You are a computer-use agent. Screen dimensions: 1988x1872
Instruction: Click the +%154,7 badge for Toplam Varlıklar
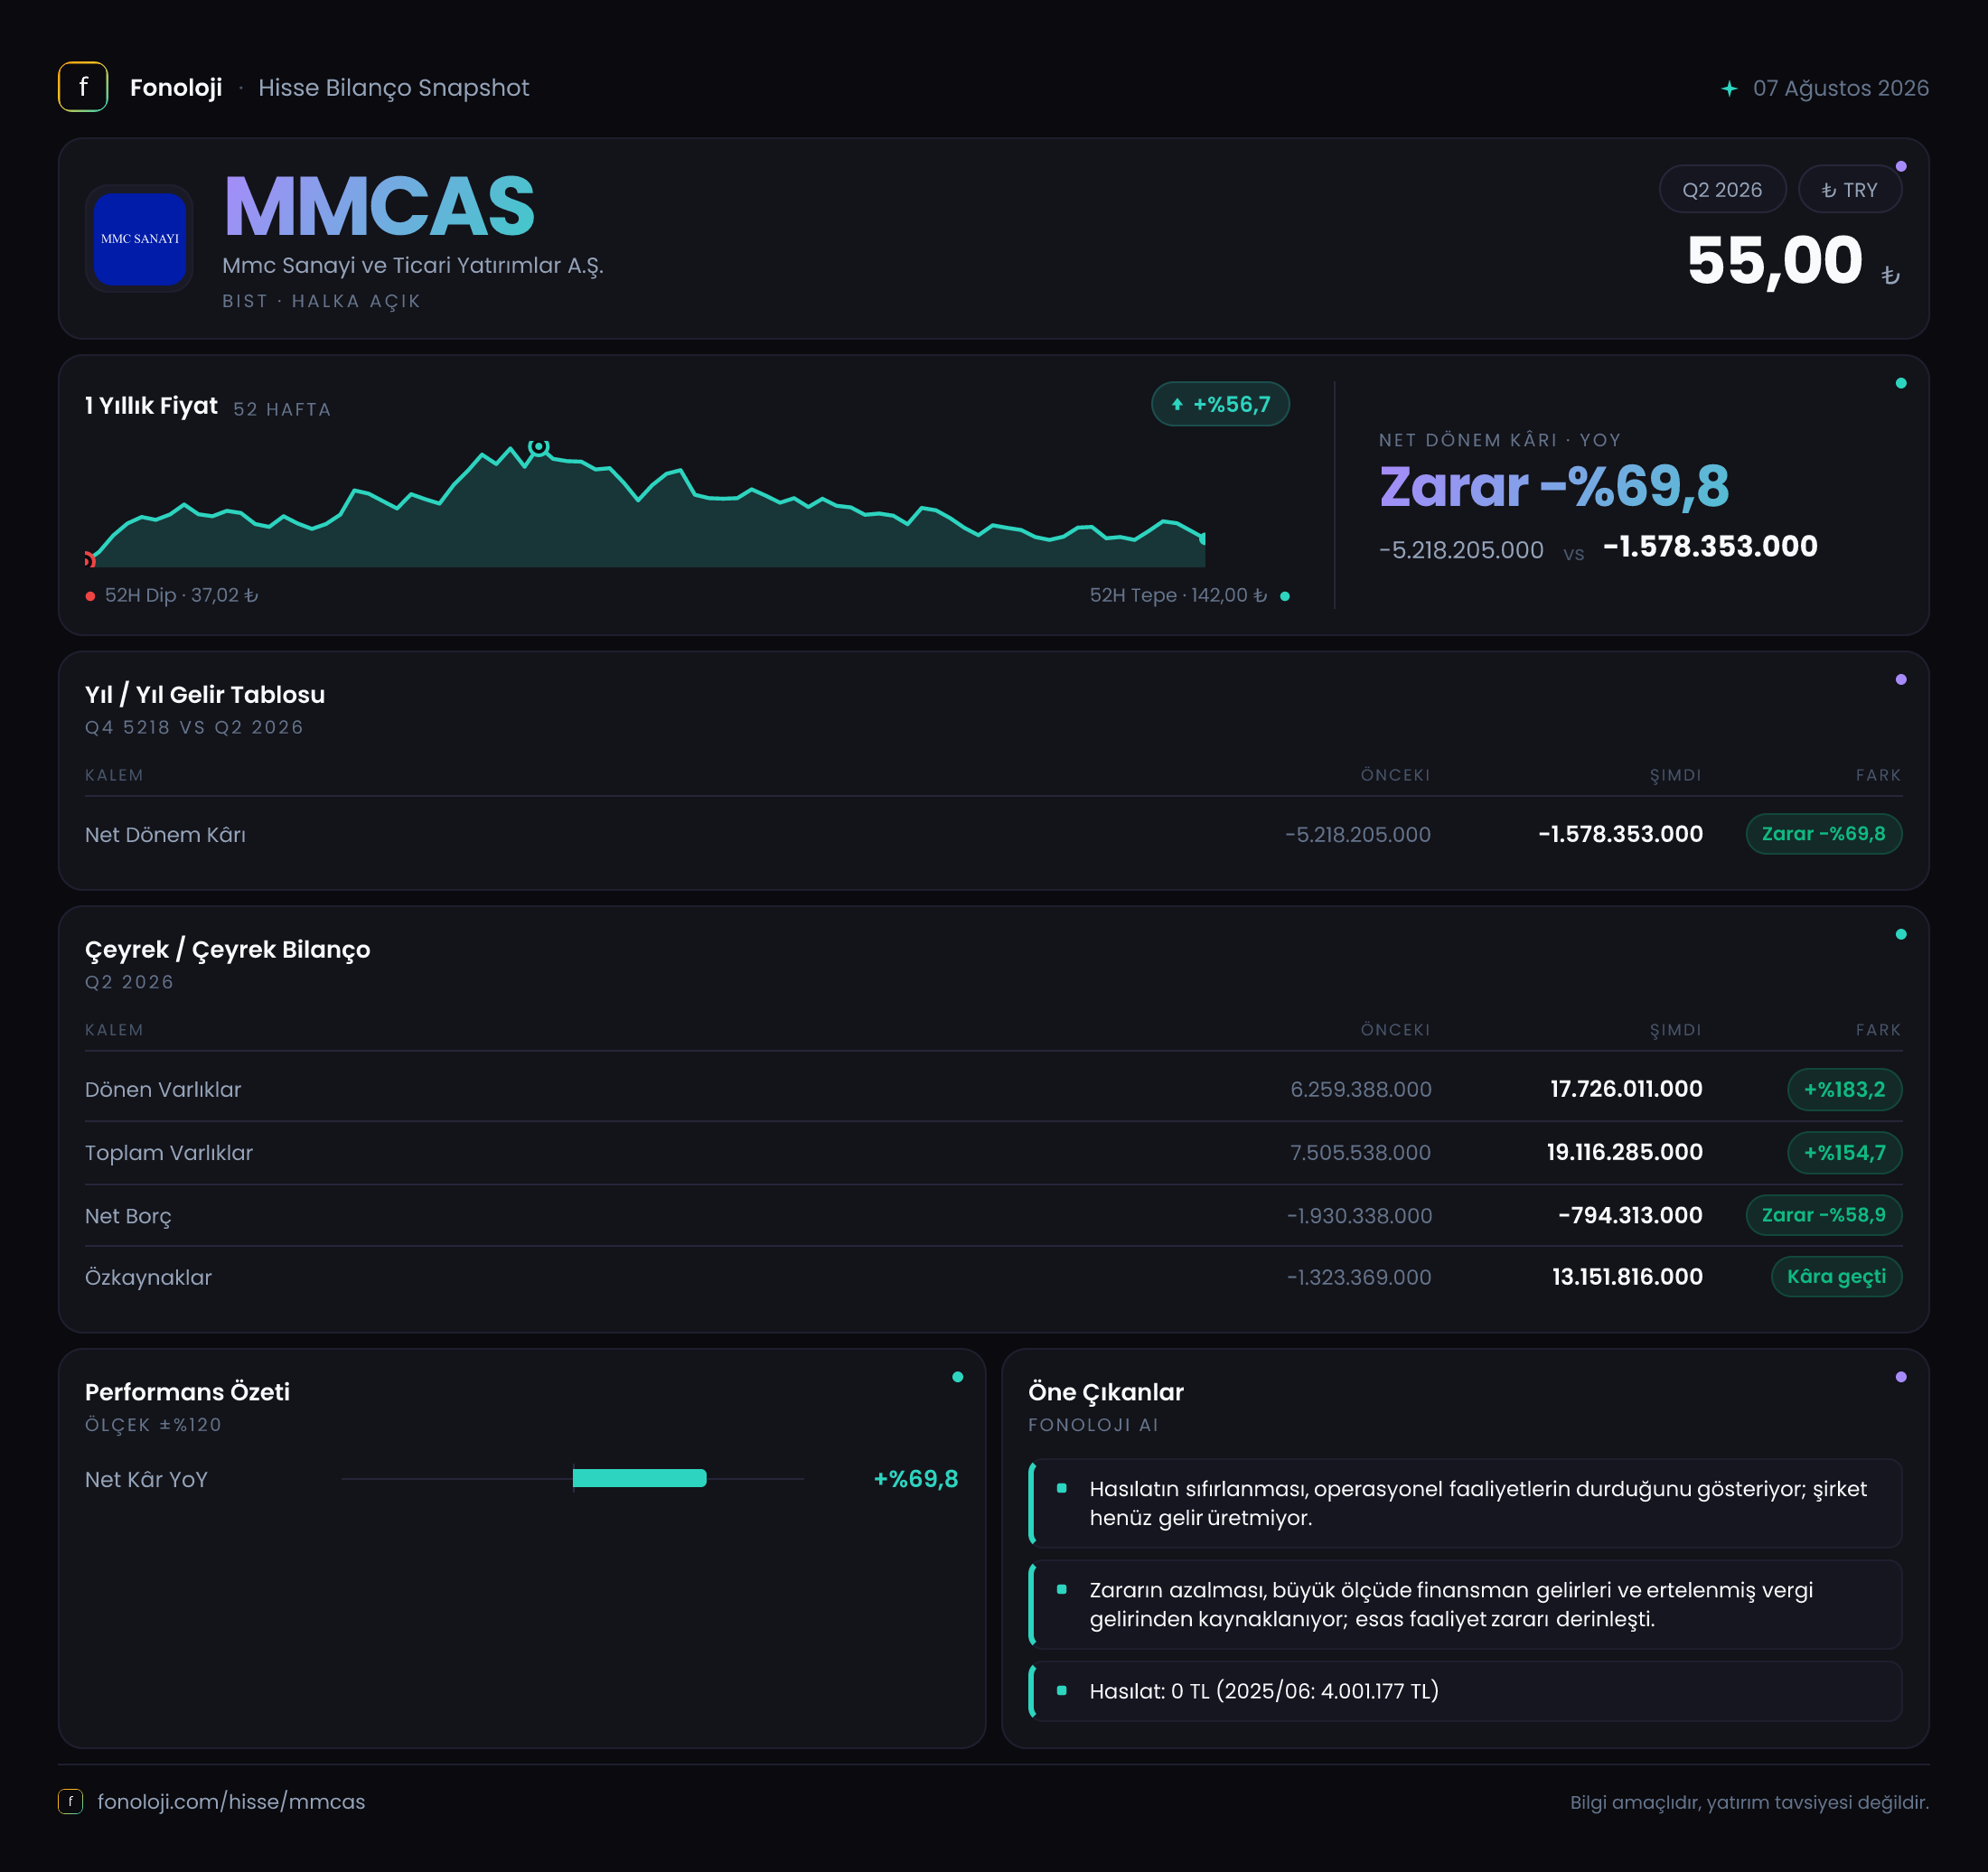tap(1844, 1152)
